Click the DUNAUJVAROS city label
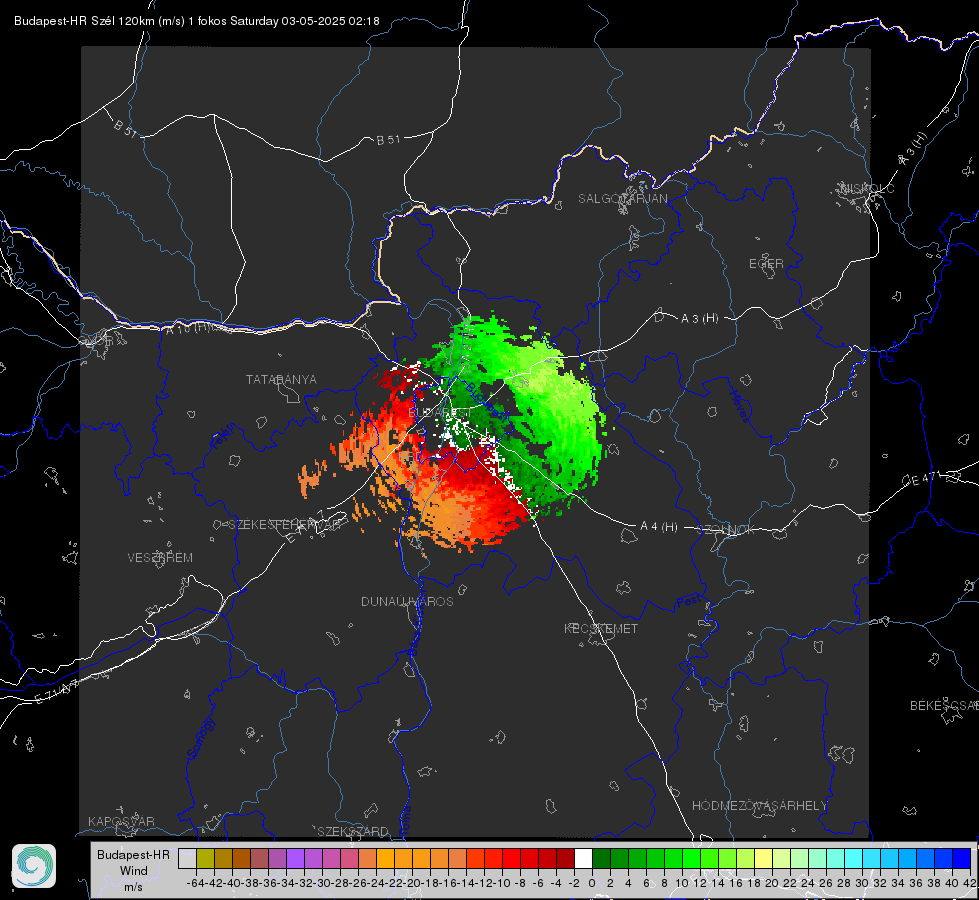This screenshot has height=900, width=979. (407, 601)
